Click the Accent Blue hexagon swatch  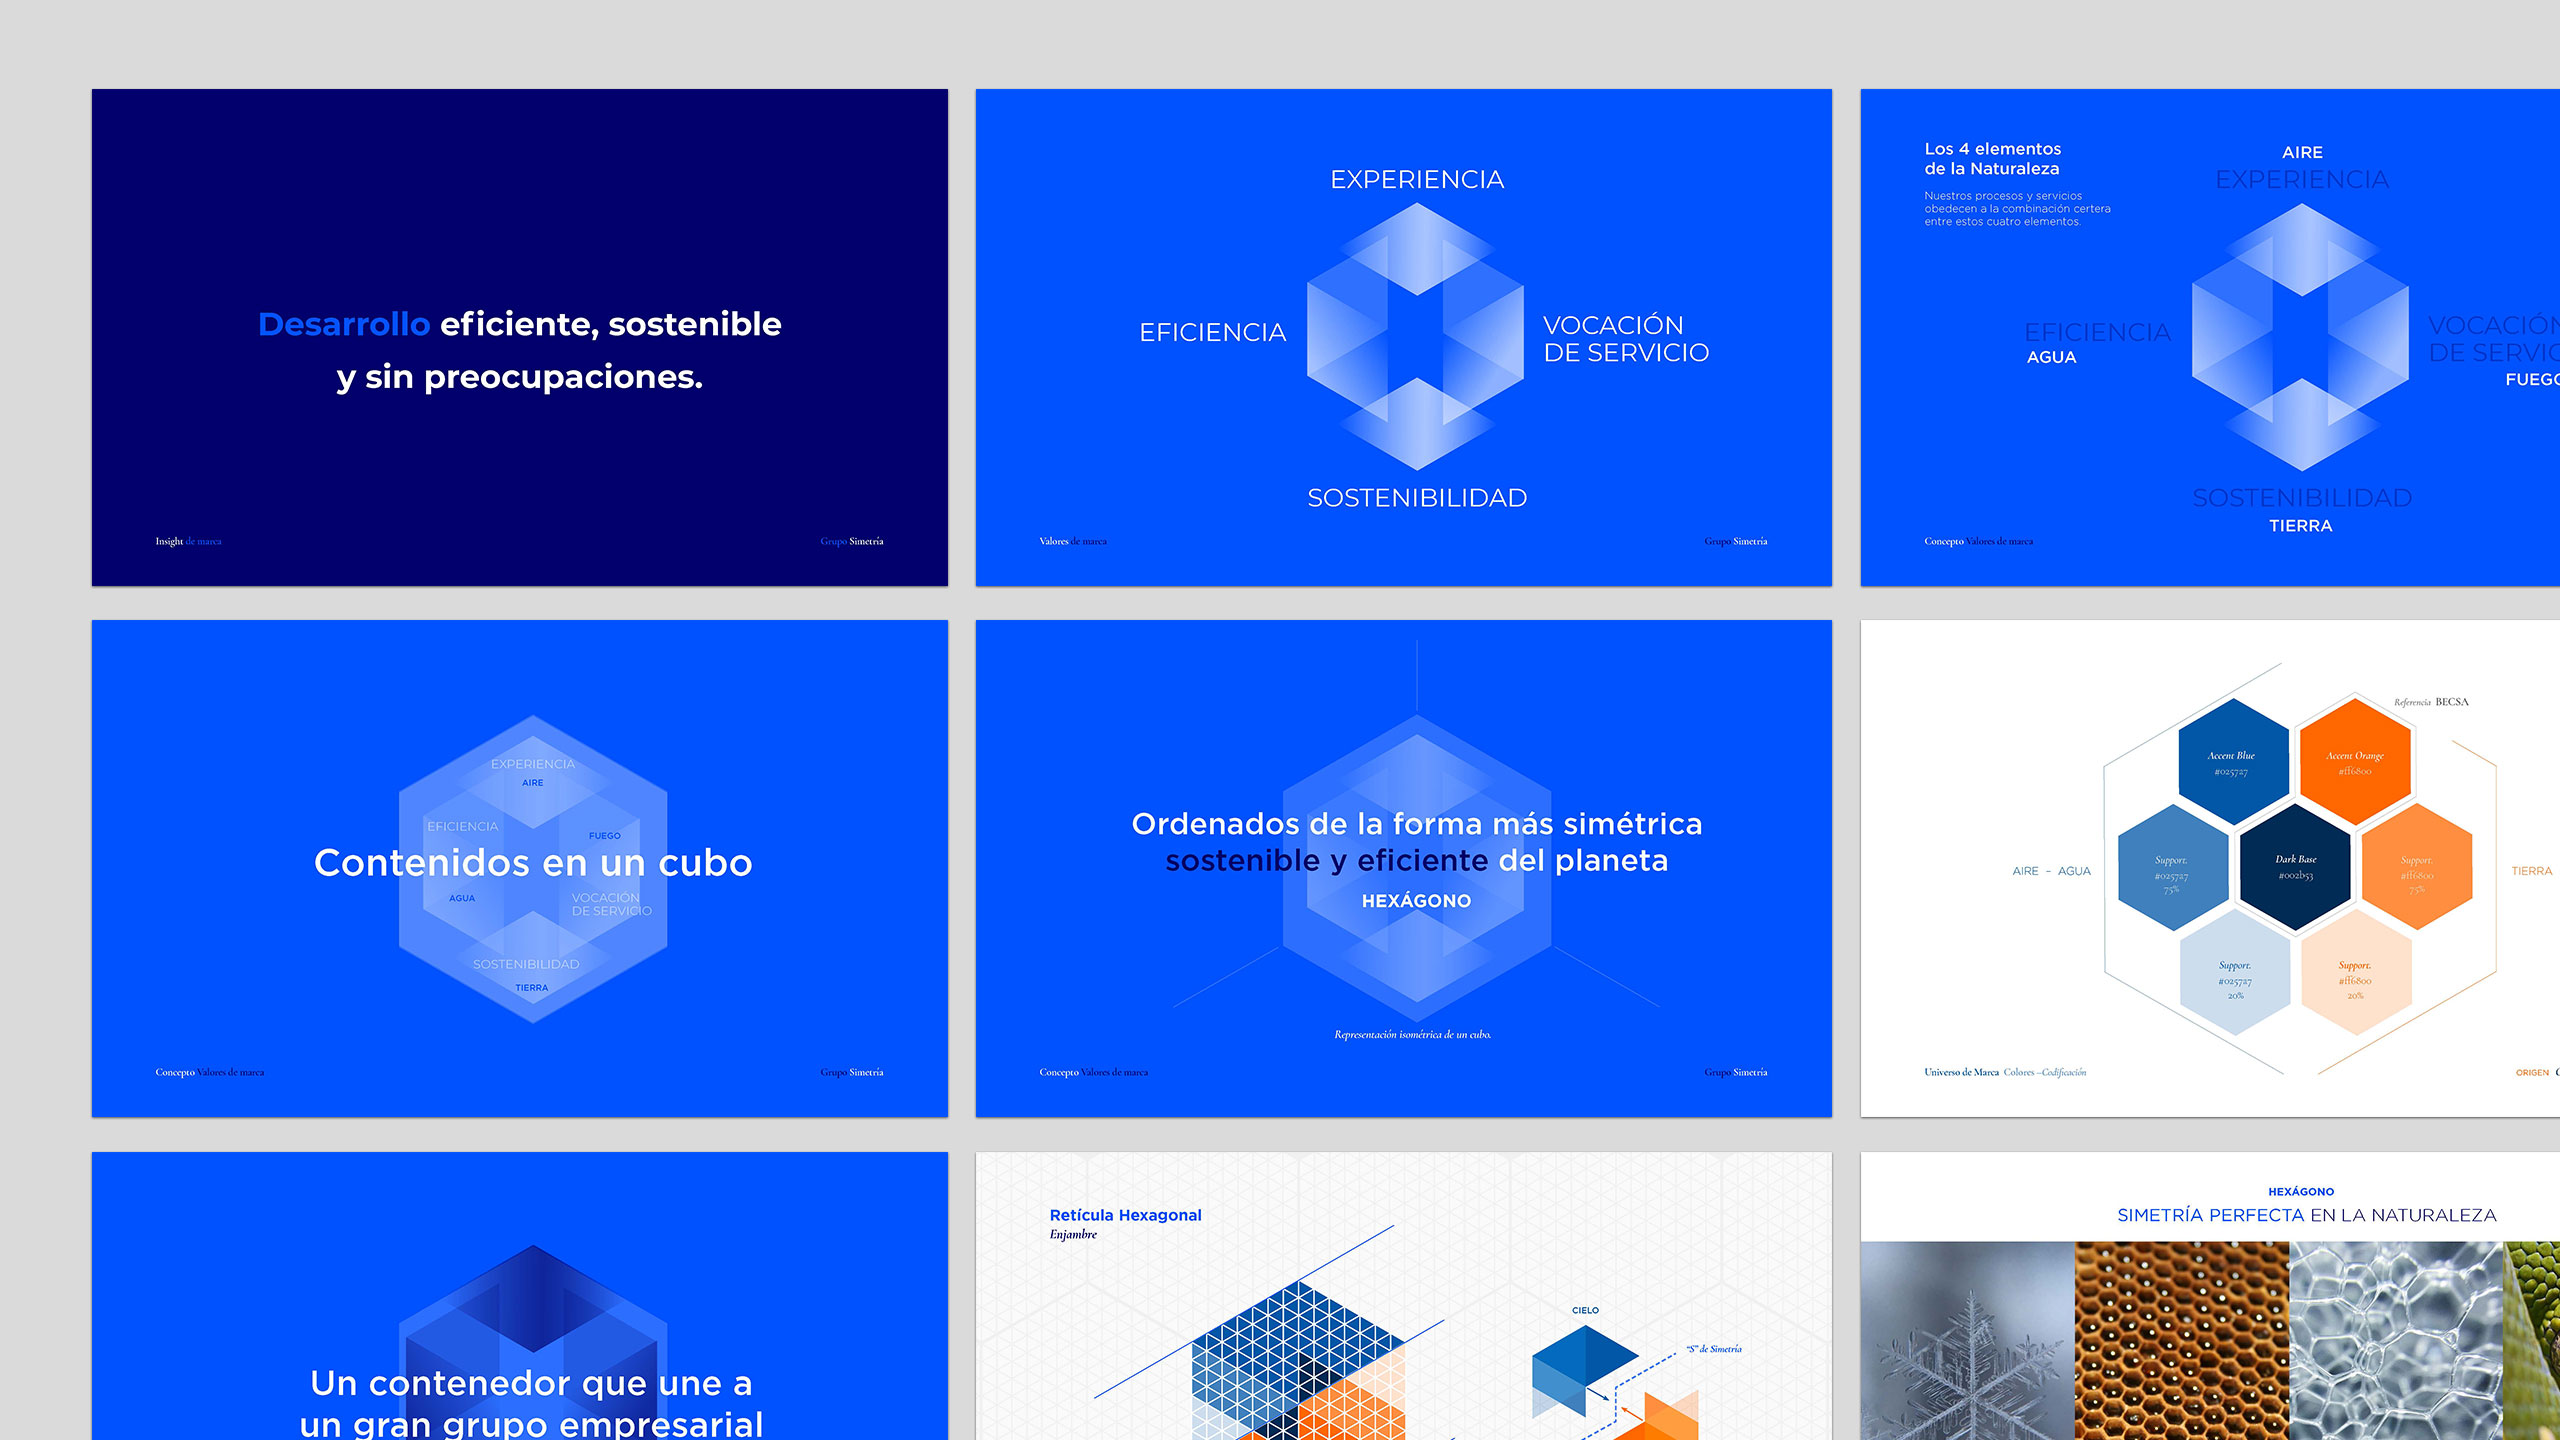(2232, 762)
